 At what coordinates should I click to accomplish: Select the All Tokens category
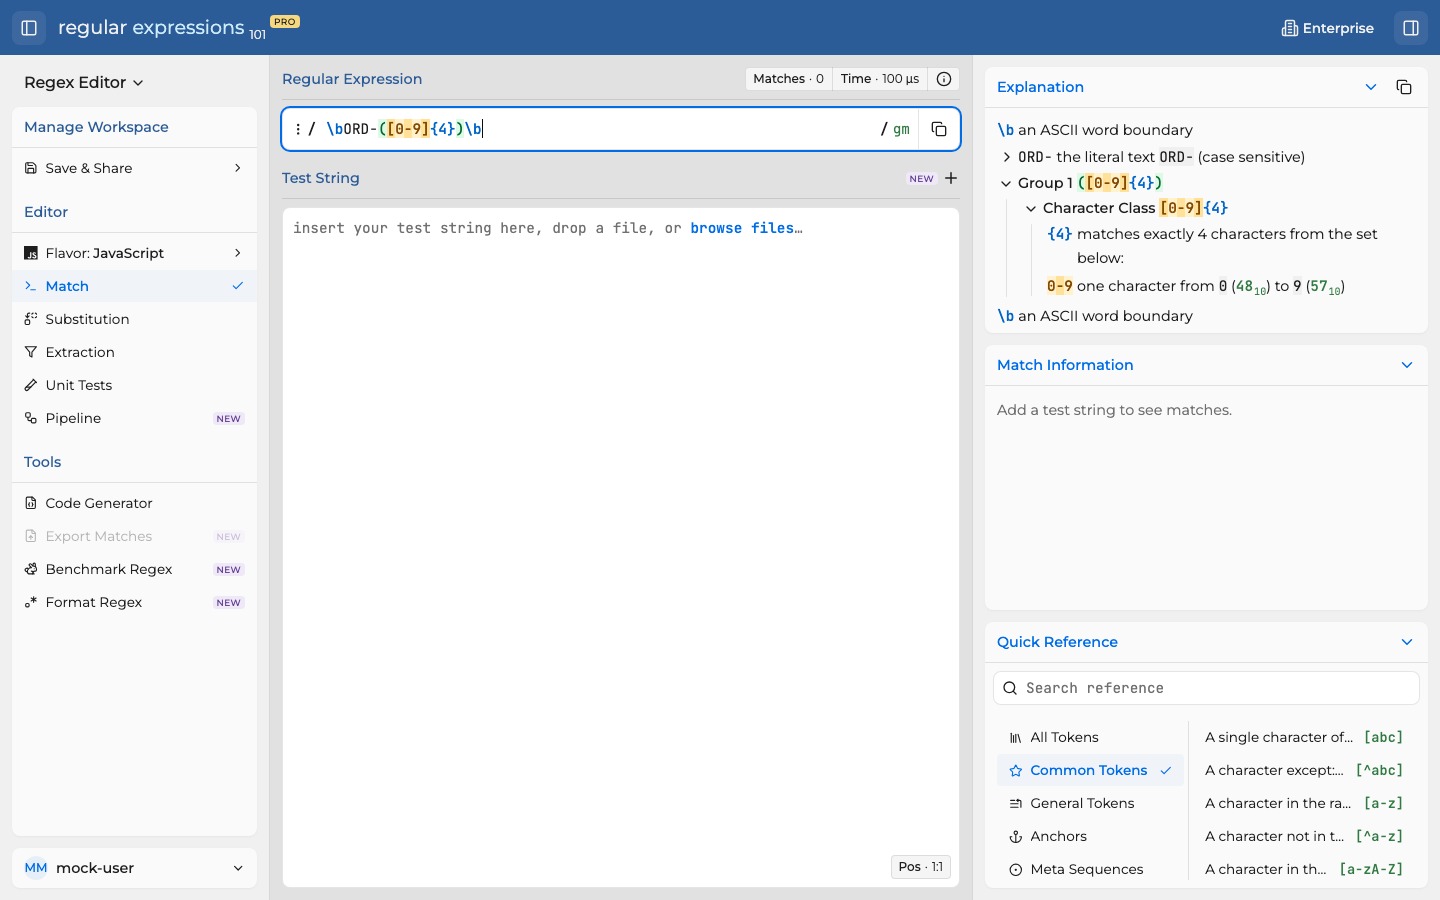(x=1091, y=737)
